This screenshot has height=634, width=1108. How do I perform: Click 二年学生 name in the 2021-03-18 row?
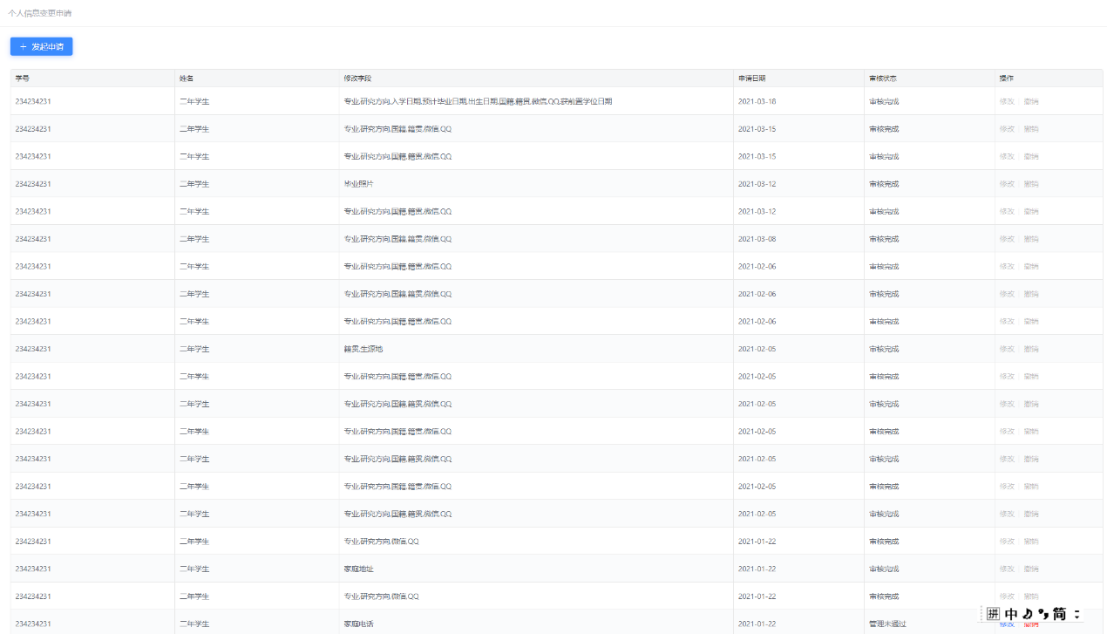point(194,102)
